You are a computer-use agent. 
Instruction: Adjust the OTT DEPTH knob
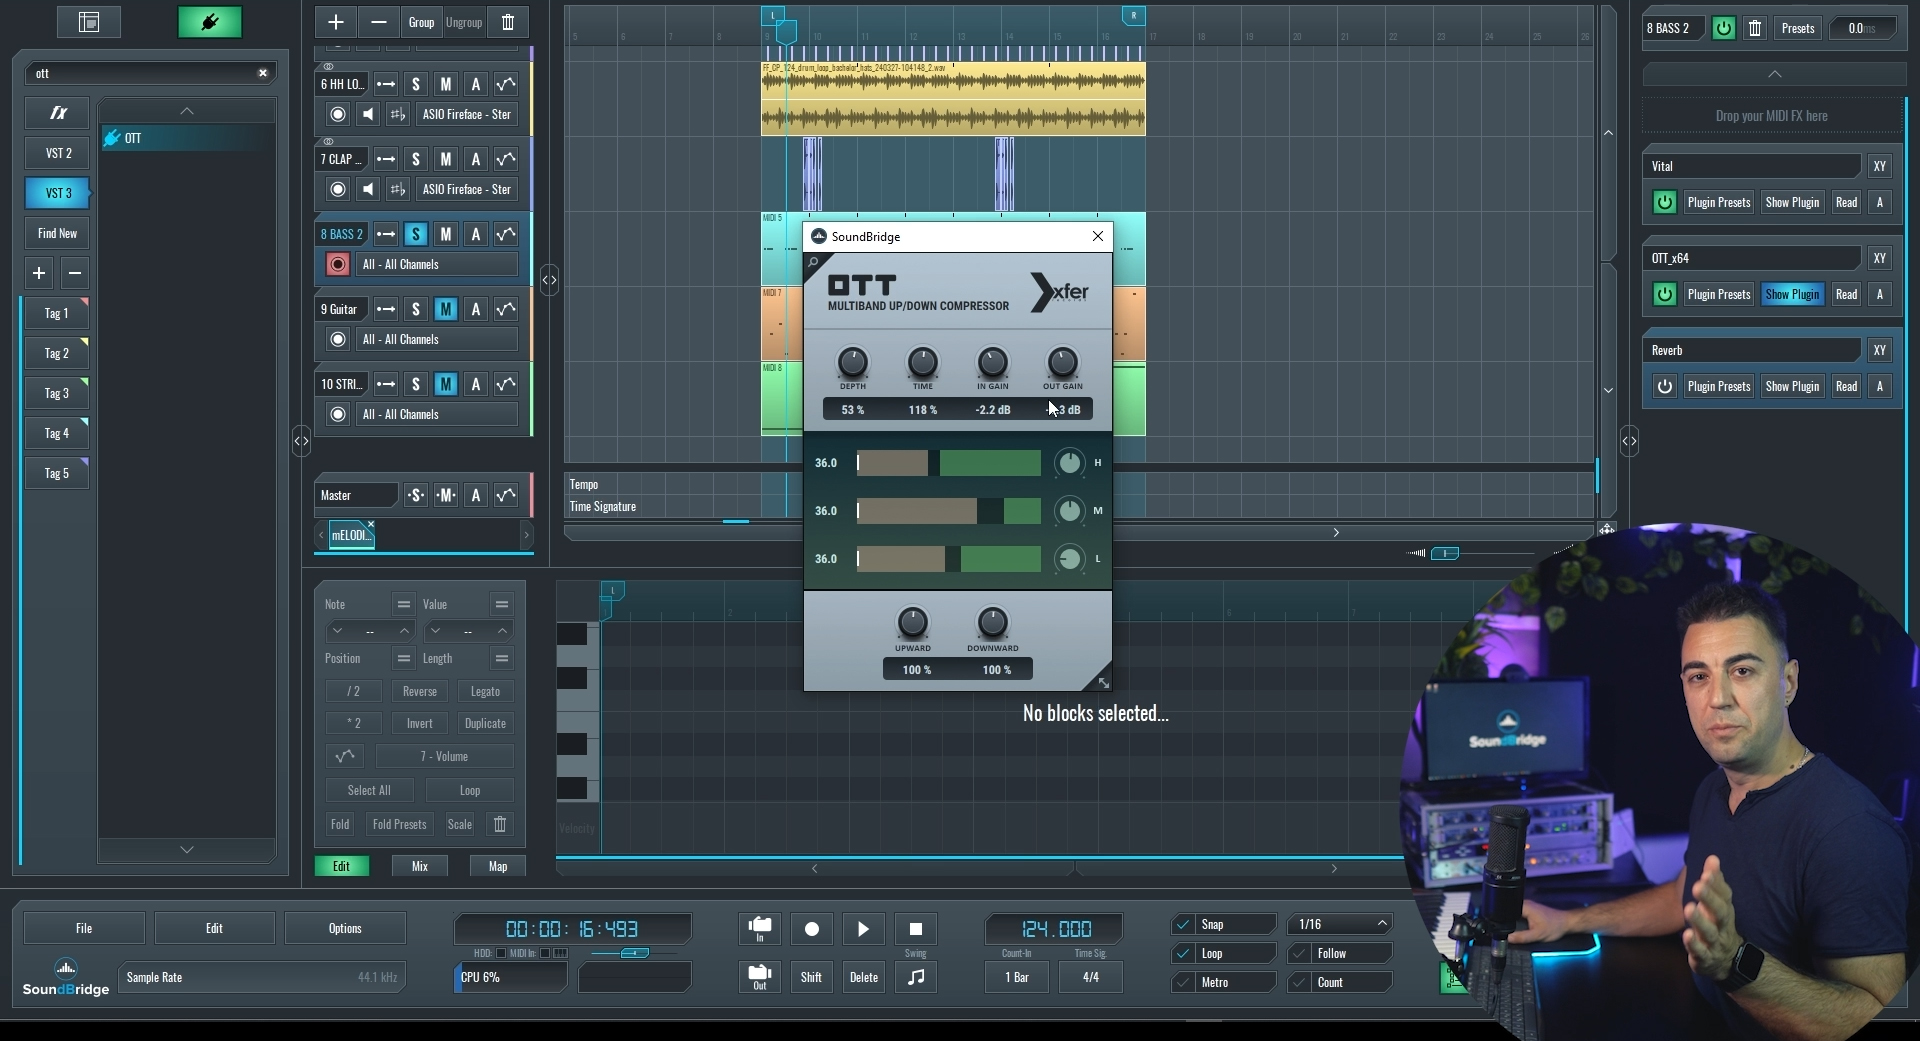[x=852, y=362]
